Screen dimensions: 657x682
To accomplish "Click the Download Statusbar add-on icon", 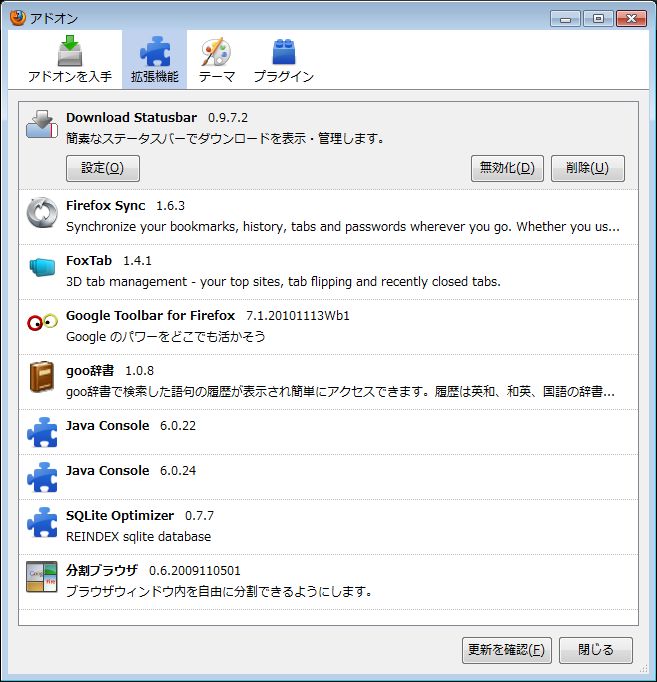I will click(x=42, y=125).
